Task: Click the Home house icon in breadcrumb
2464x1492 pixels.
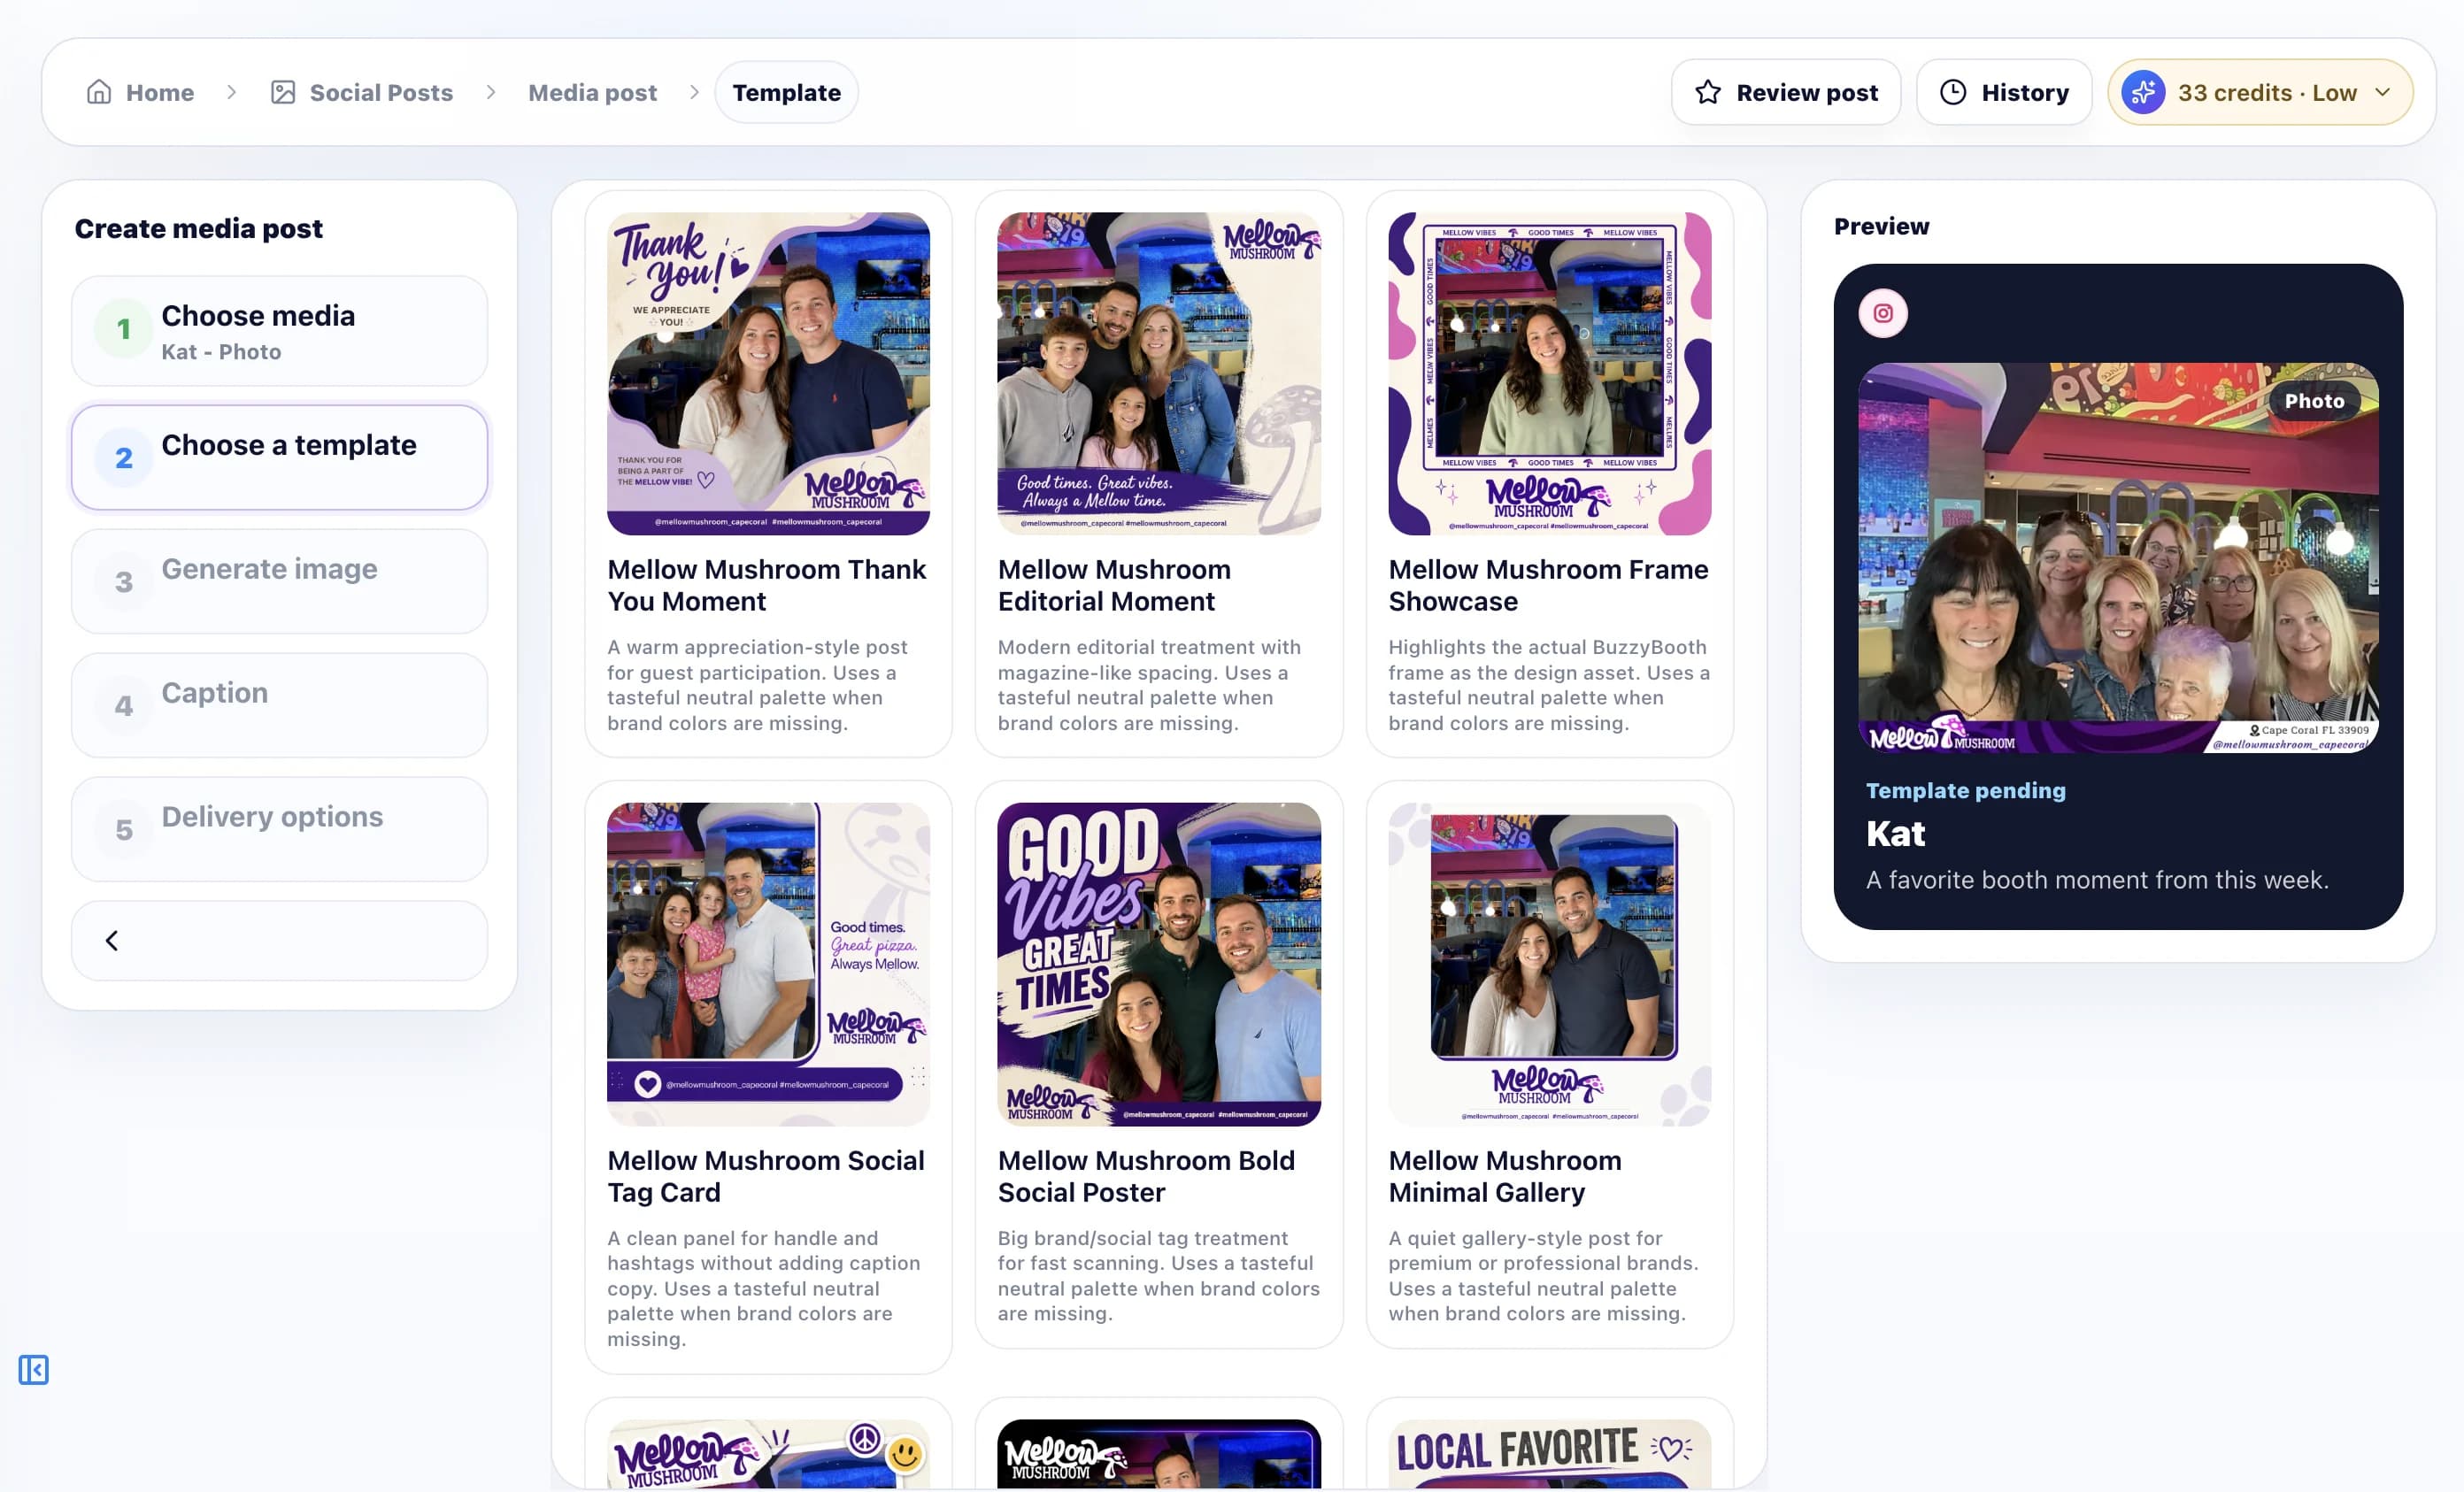Action: pos(99,92)
